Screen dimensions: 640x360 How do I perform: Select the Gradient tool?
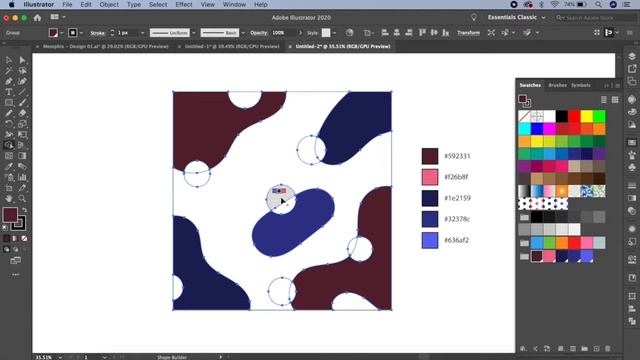22,156
